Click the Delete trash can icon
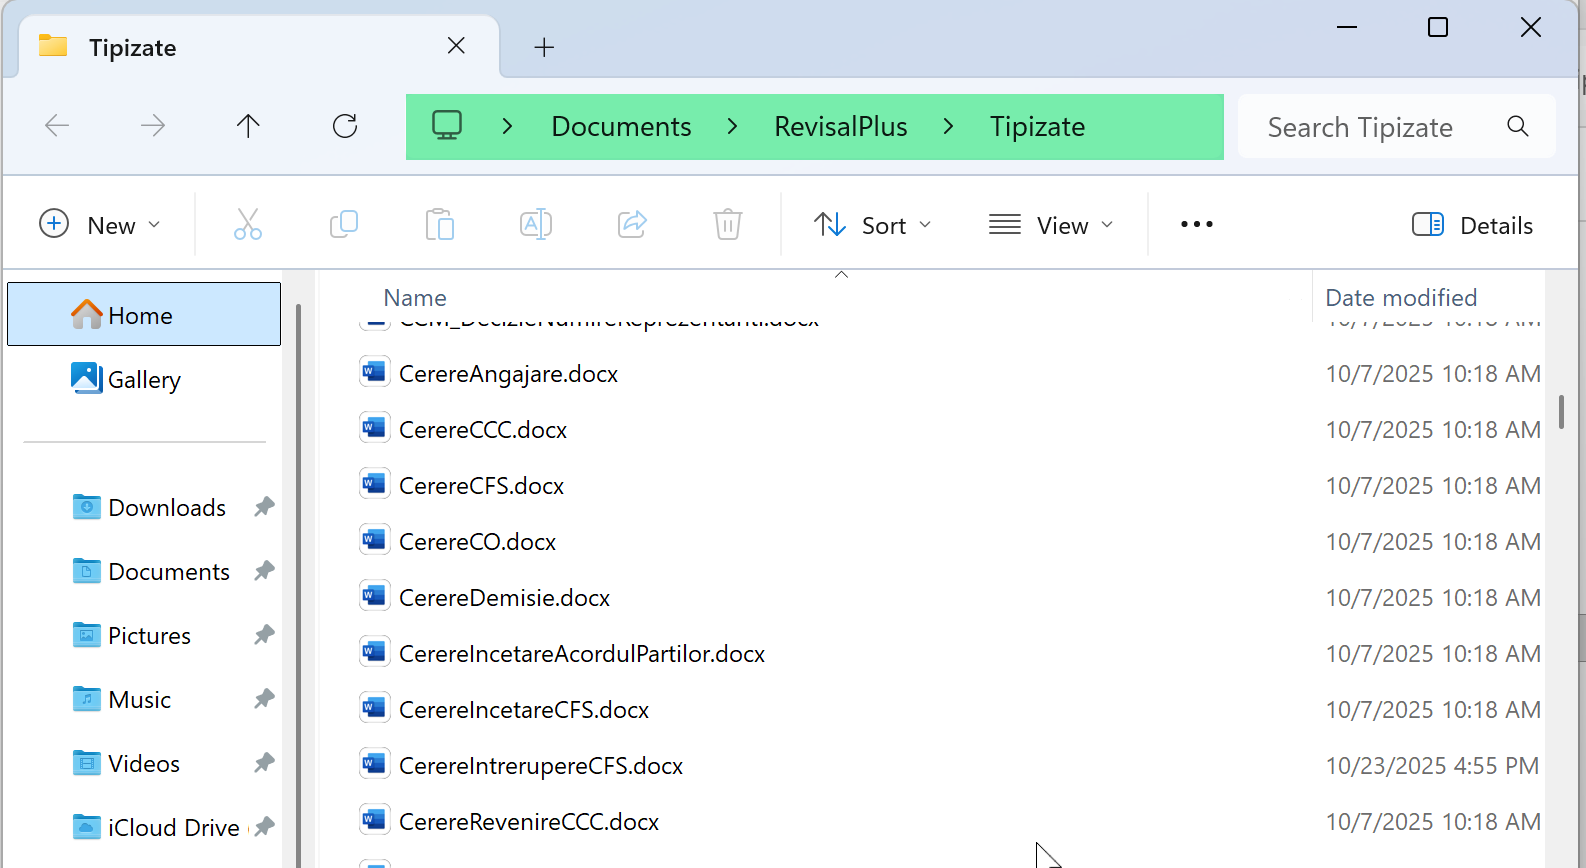The height and width of the screenshot is (868, 1586). pos(728,225)
